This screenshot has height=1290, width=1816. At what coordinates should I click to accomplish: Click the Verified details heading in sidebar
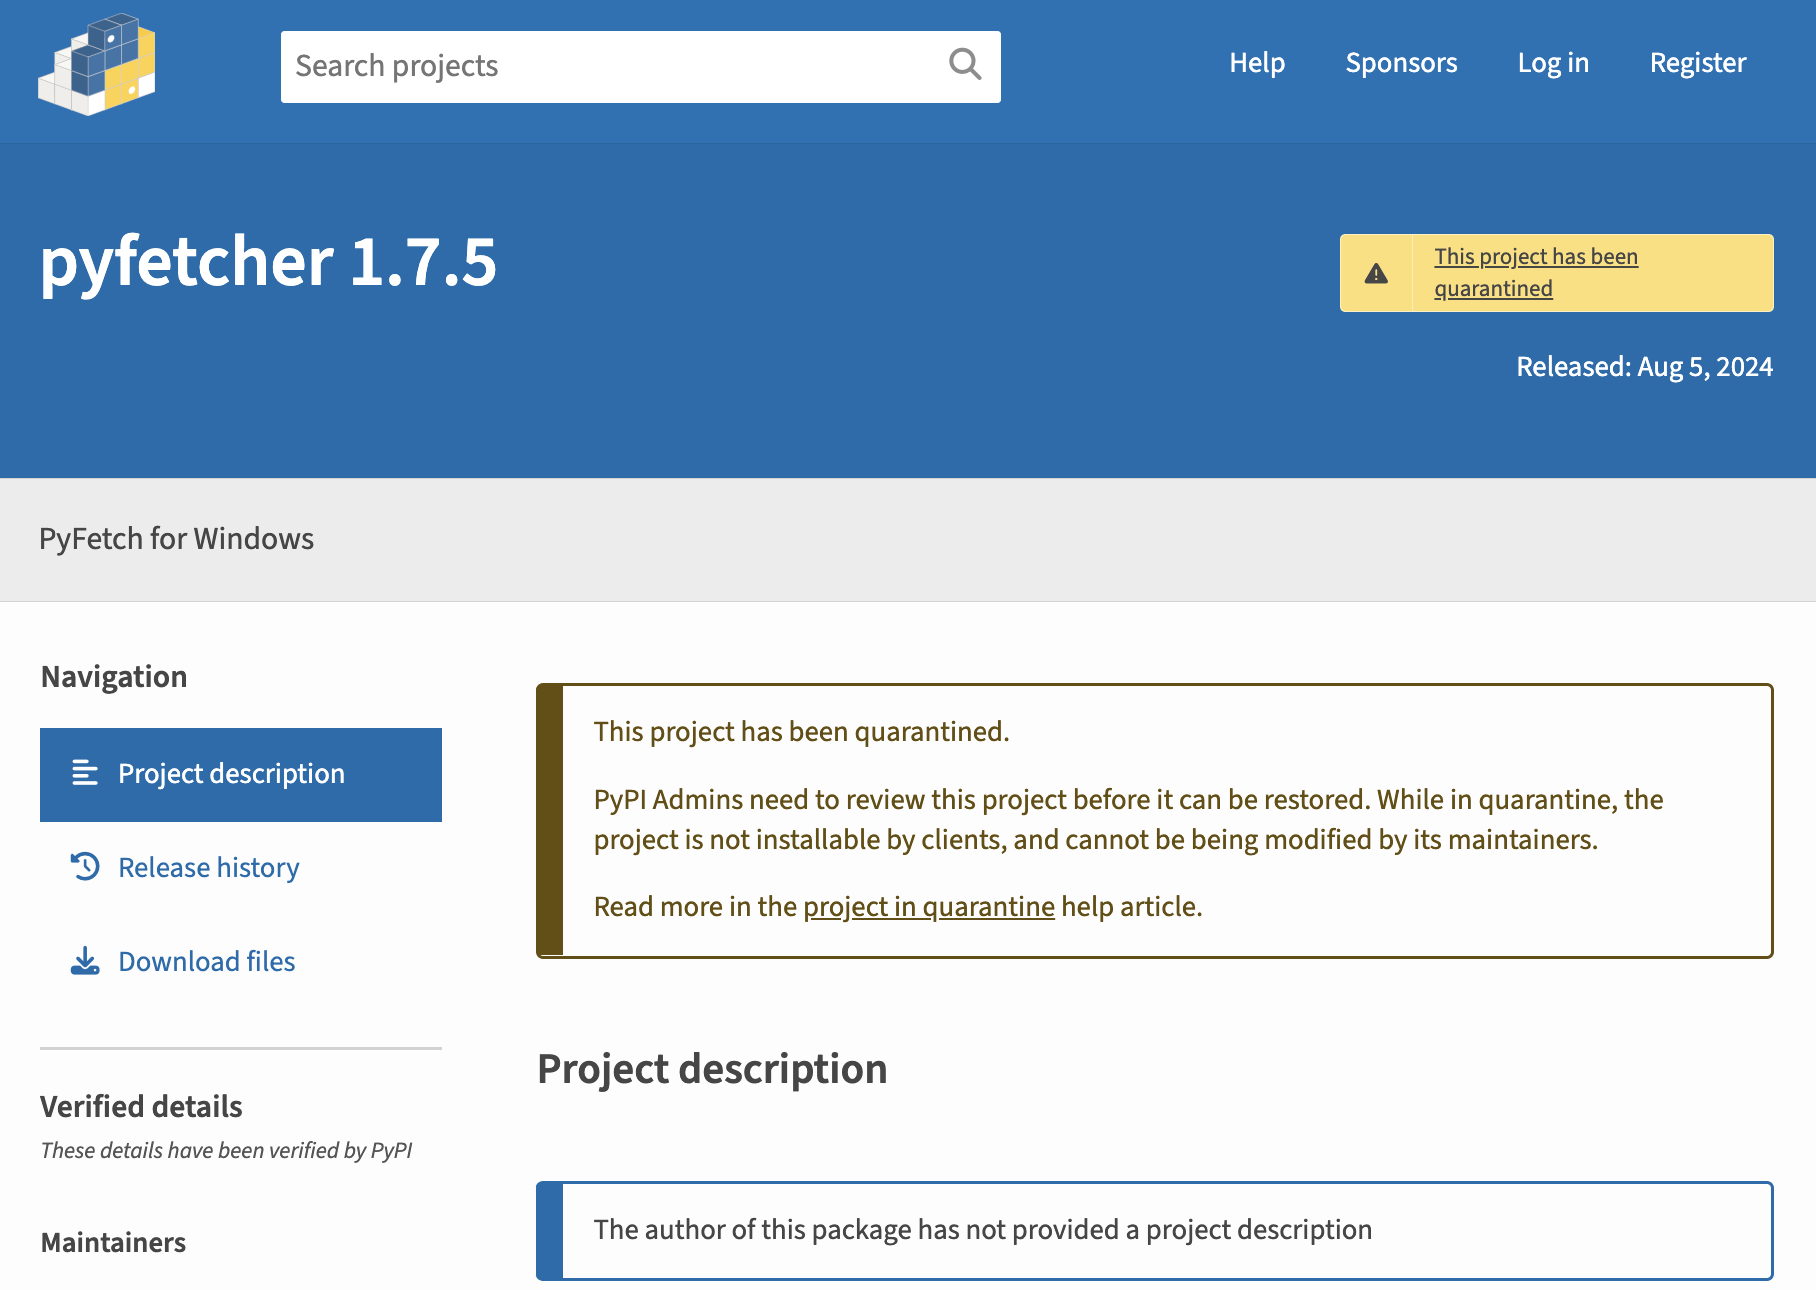tap(141, 1106)
